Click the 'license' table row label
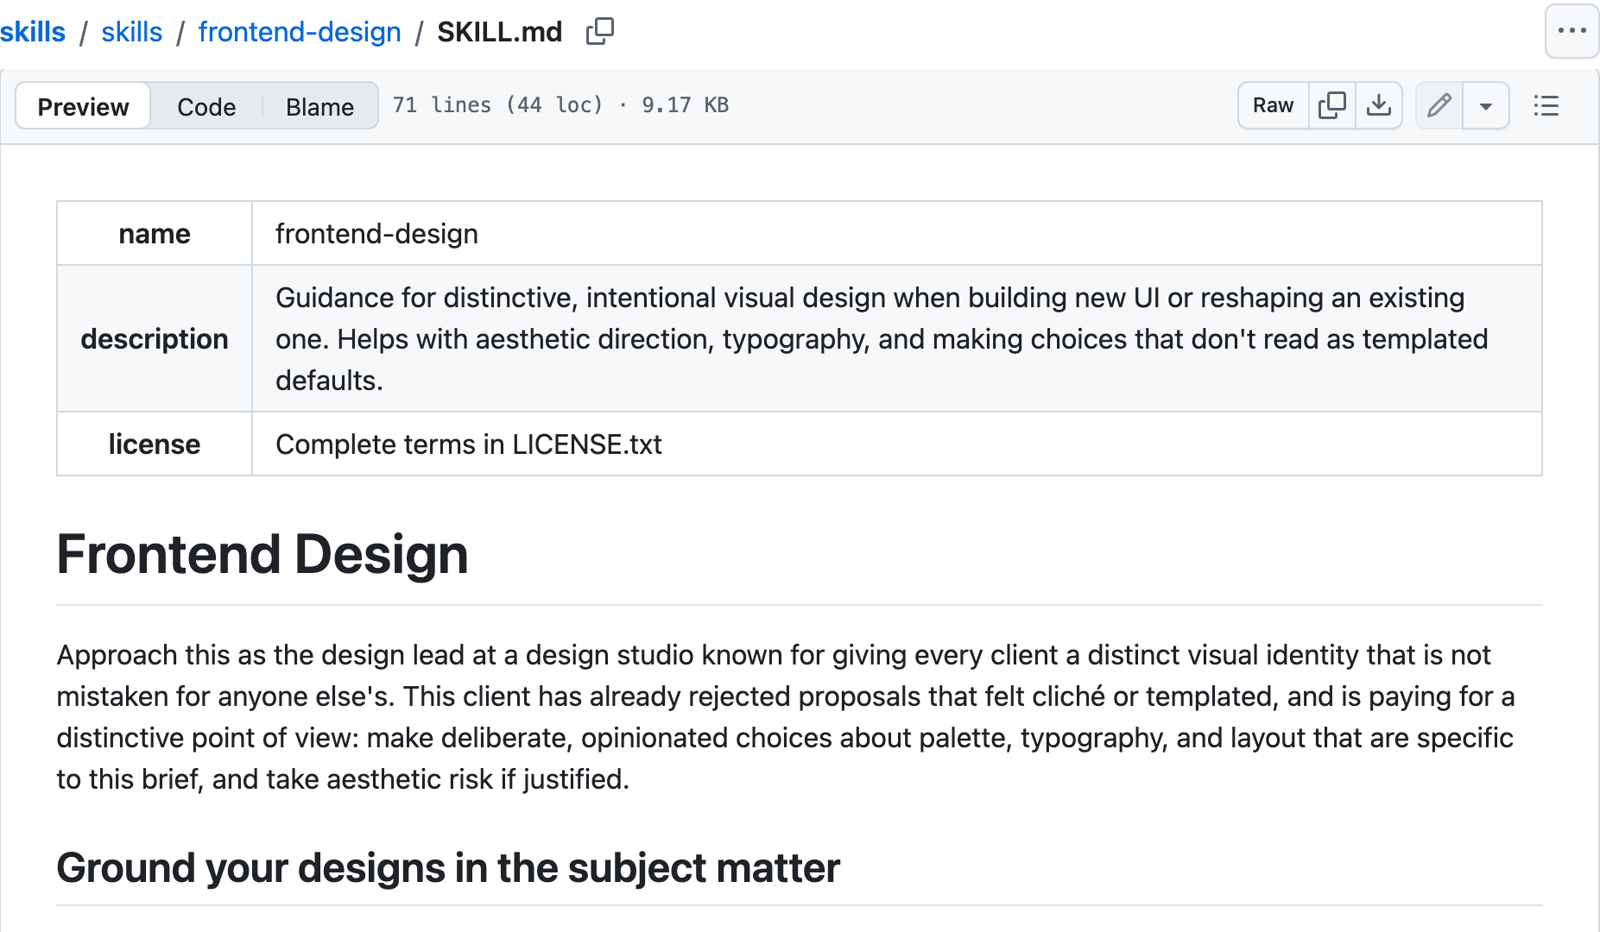1600x932 pixels. pos(154,444)
